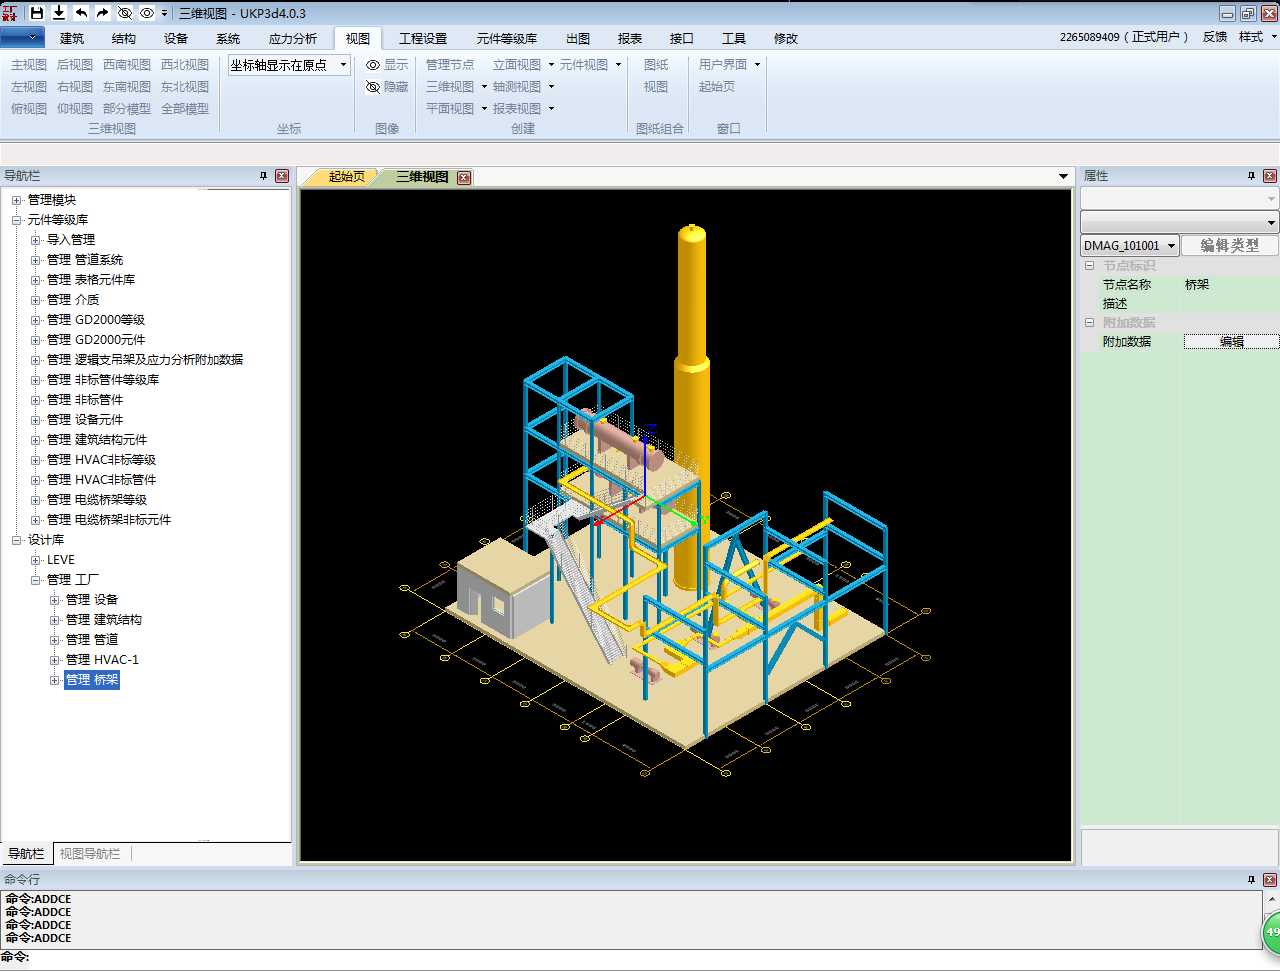1280x972 pixels.
Task: Click the crossed-out eye icon in the title bar
Action: (125, 13)
